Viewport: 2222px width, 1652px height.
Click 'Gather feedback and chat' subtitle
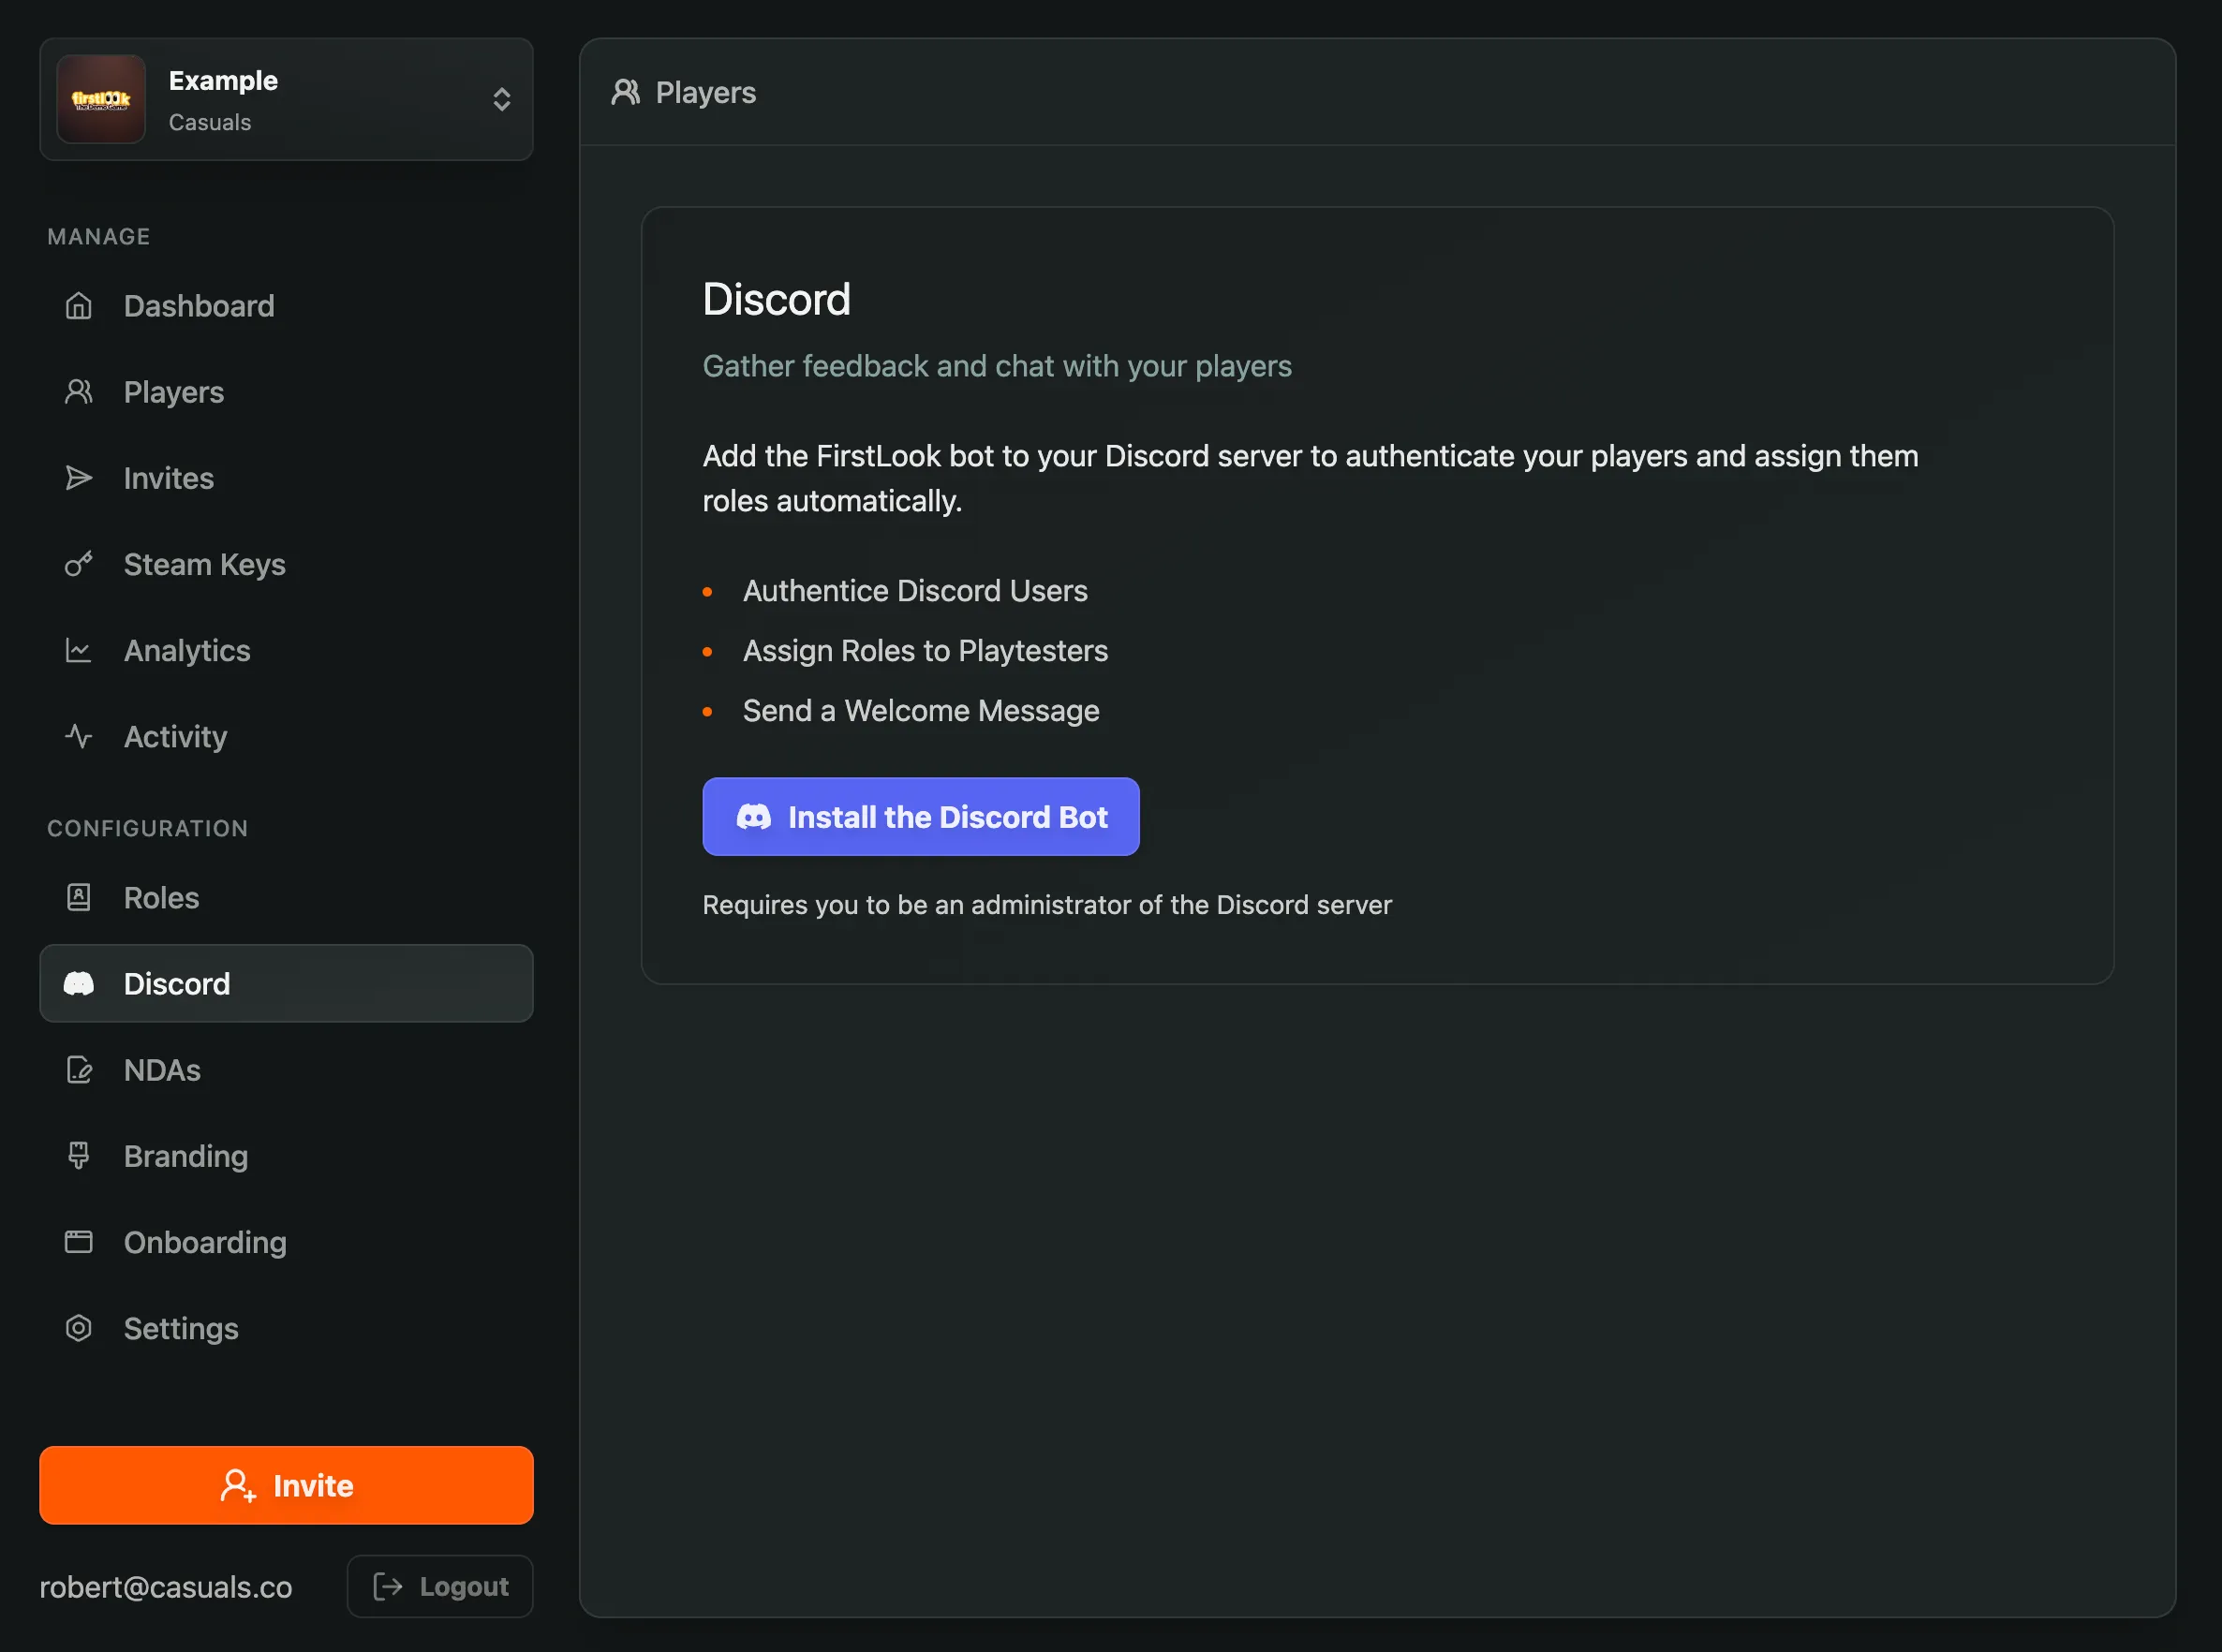[x=997, y=366]
